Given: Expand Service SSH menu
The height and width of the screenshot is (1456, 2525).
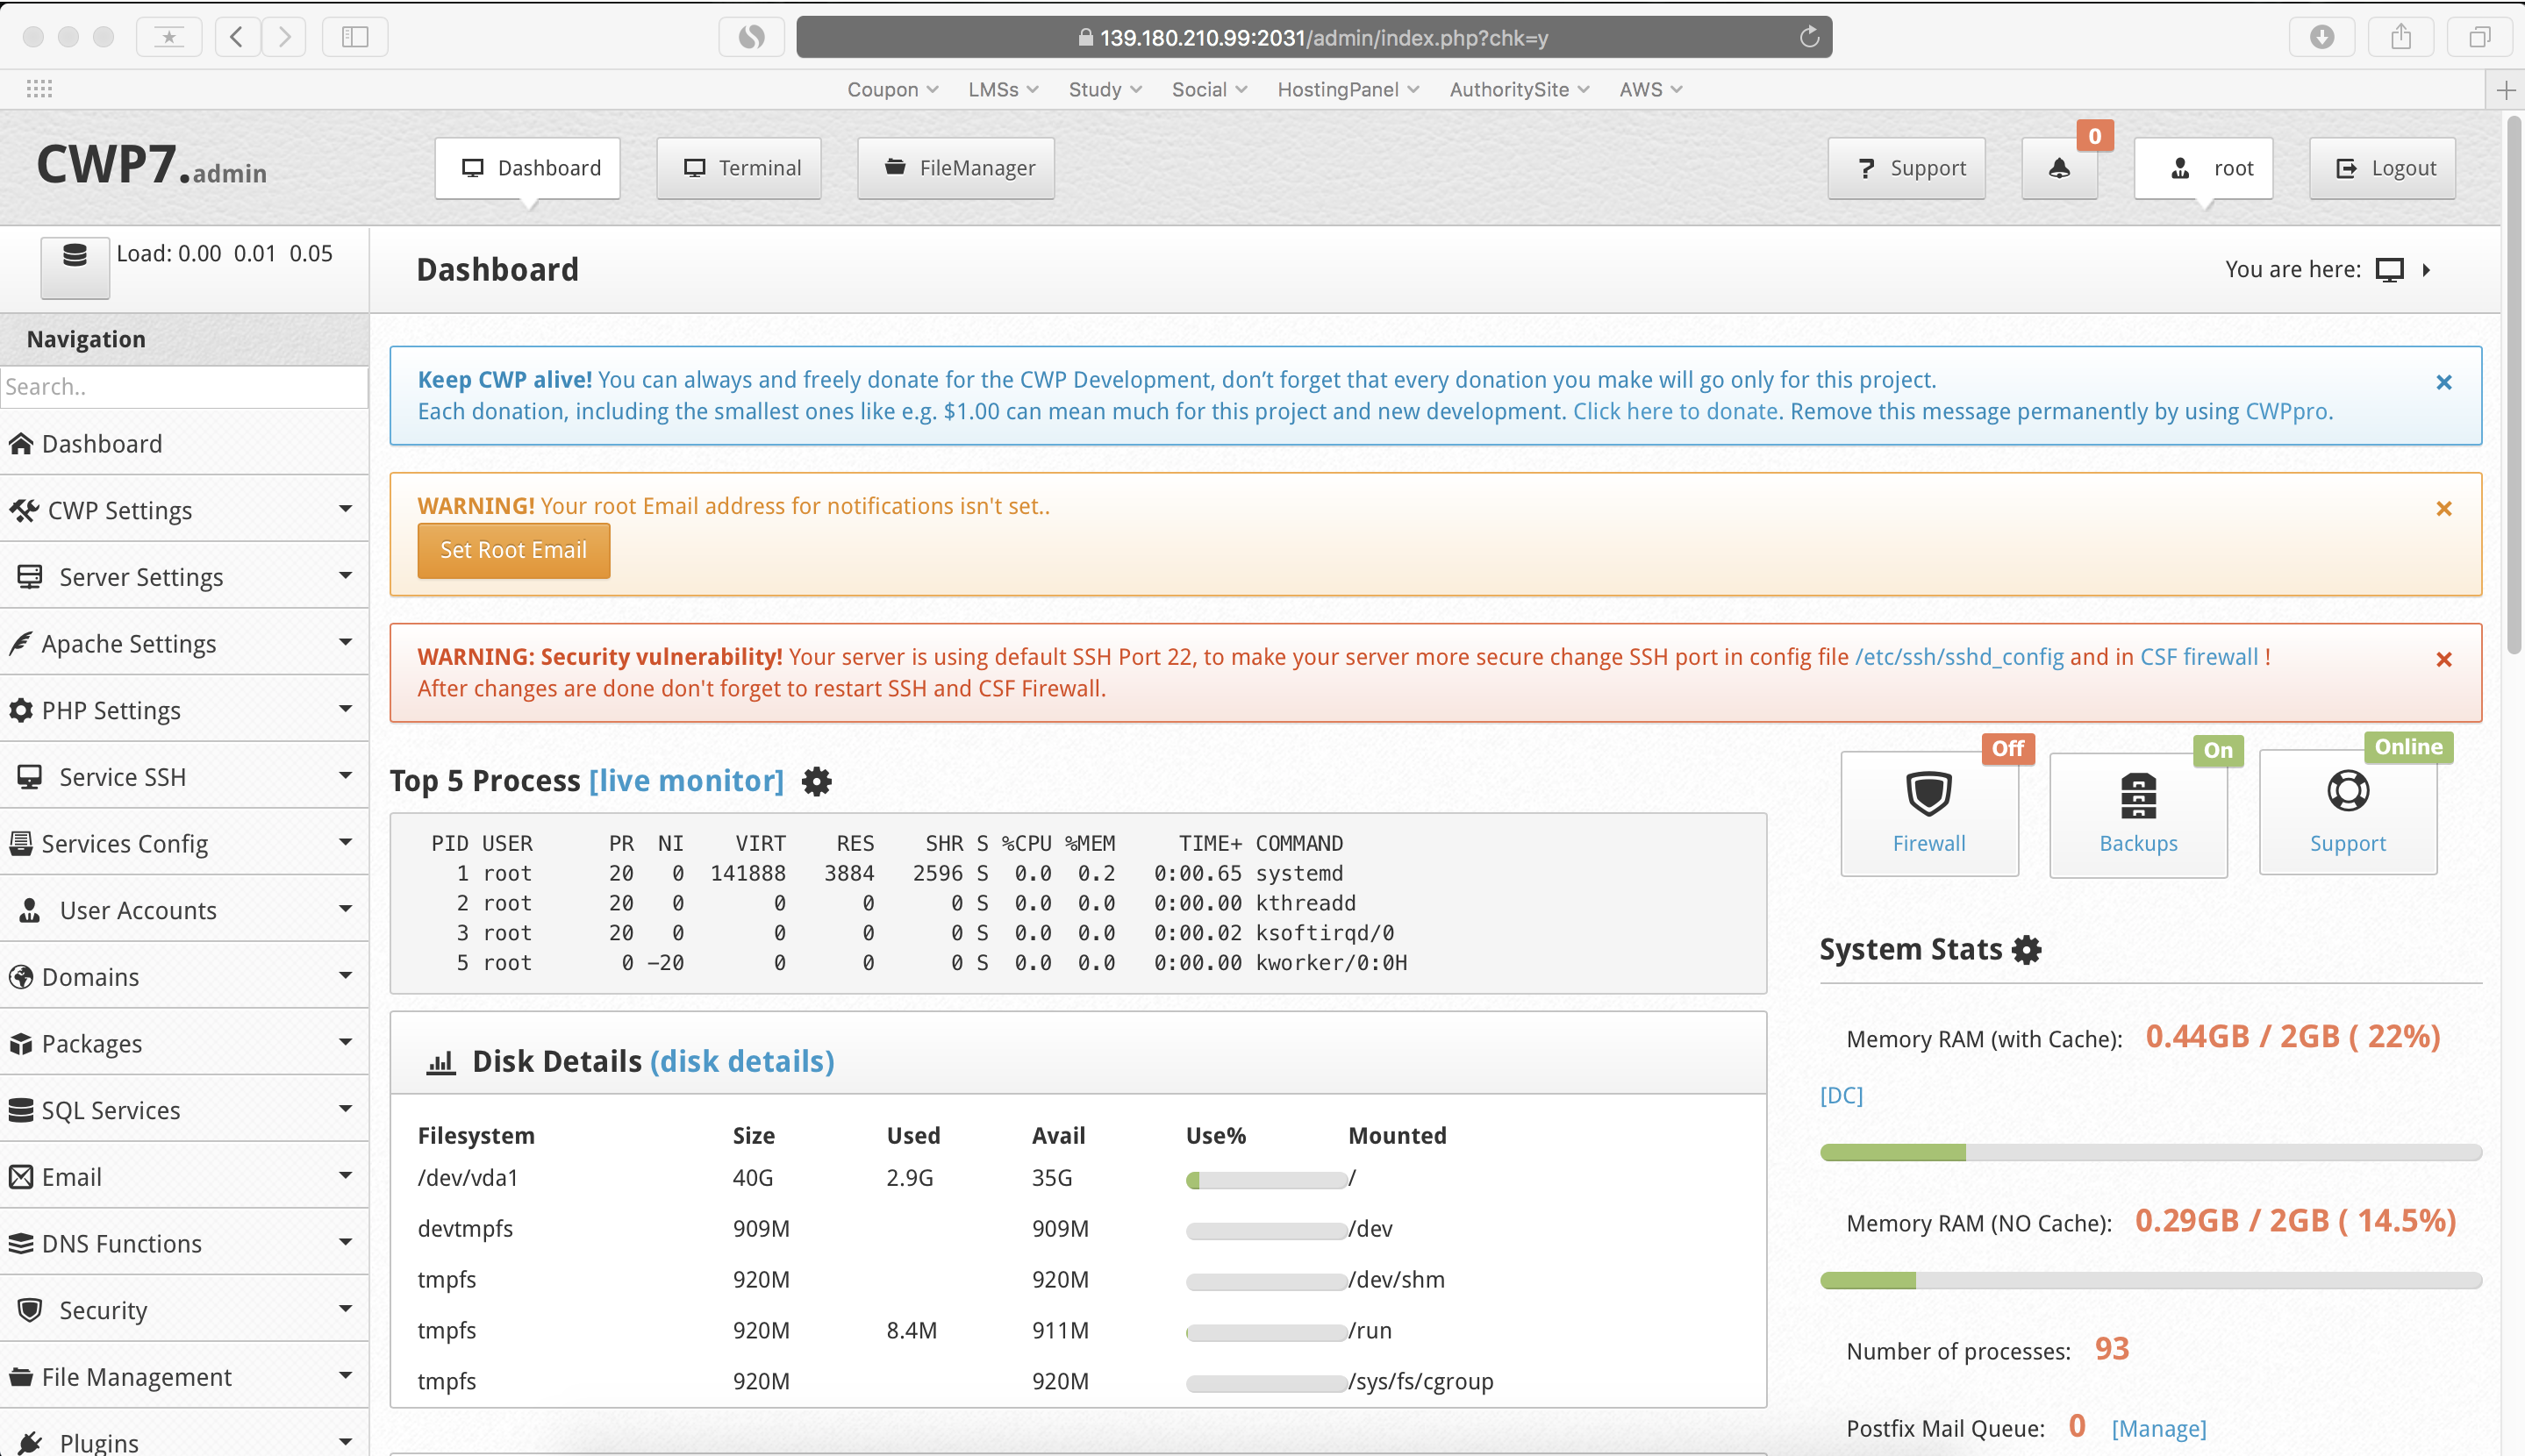Looking at the screenshot, I should tap(184, 777).
